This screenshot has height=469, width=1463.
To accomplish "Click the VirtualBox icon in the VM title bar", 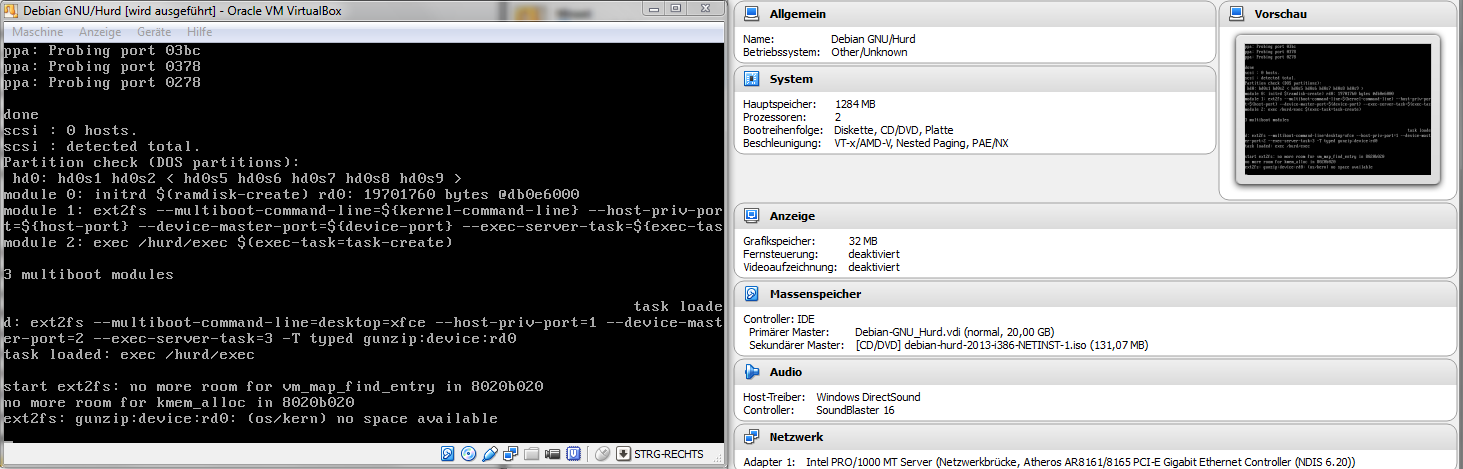I will point(10,8).
